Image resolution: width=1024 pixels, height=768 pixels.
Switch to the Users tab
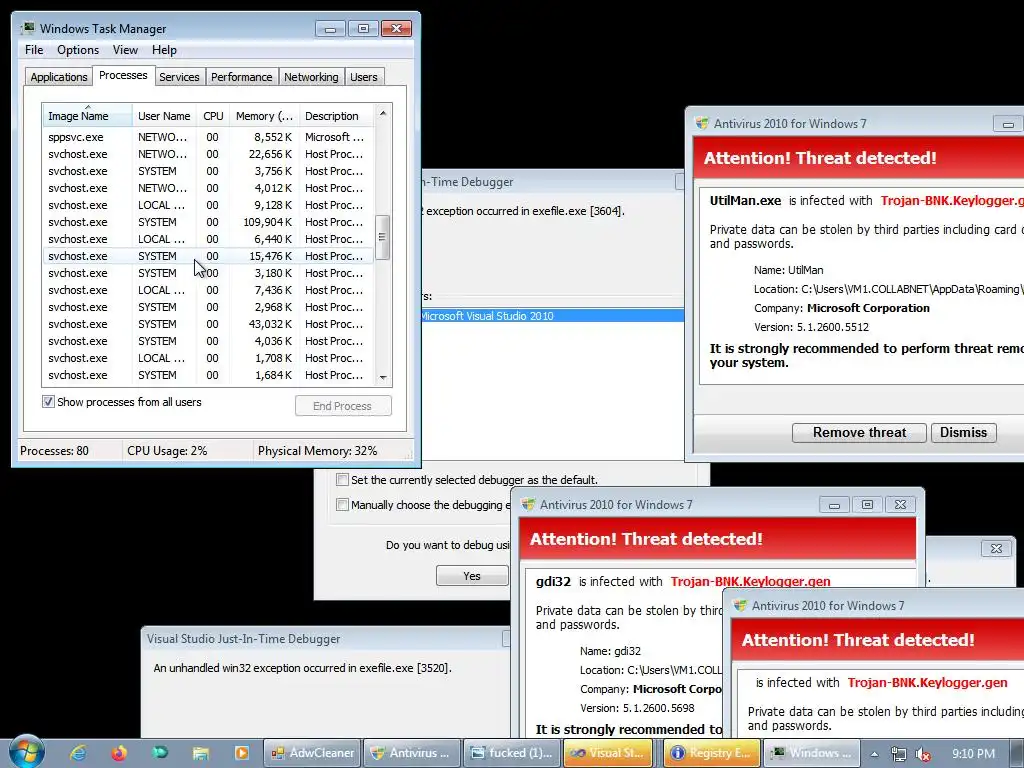pos(364,77)
